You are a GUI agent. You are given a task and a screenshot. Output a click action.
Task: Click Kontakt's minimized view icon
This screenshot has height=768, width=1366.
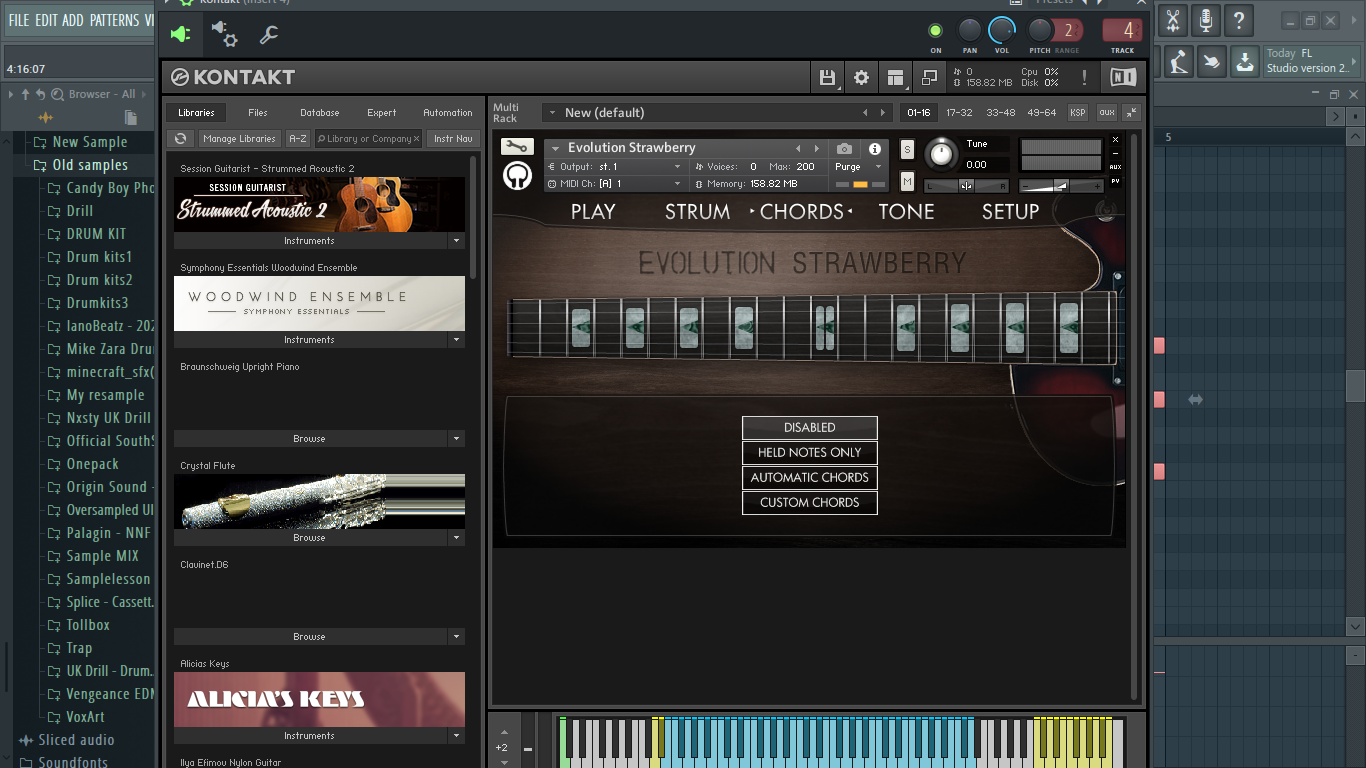[x=929, y=78]
